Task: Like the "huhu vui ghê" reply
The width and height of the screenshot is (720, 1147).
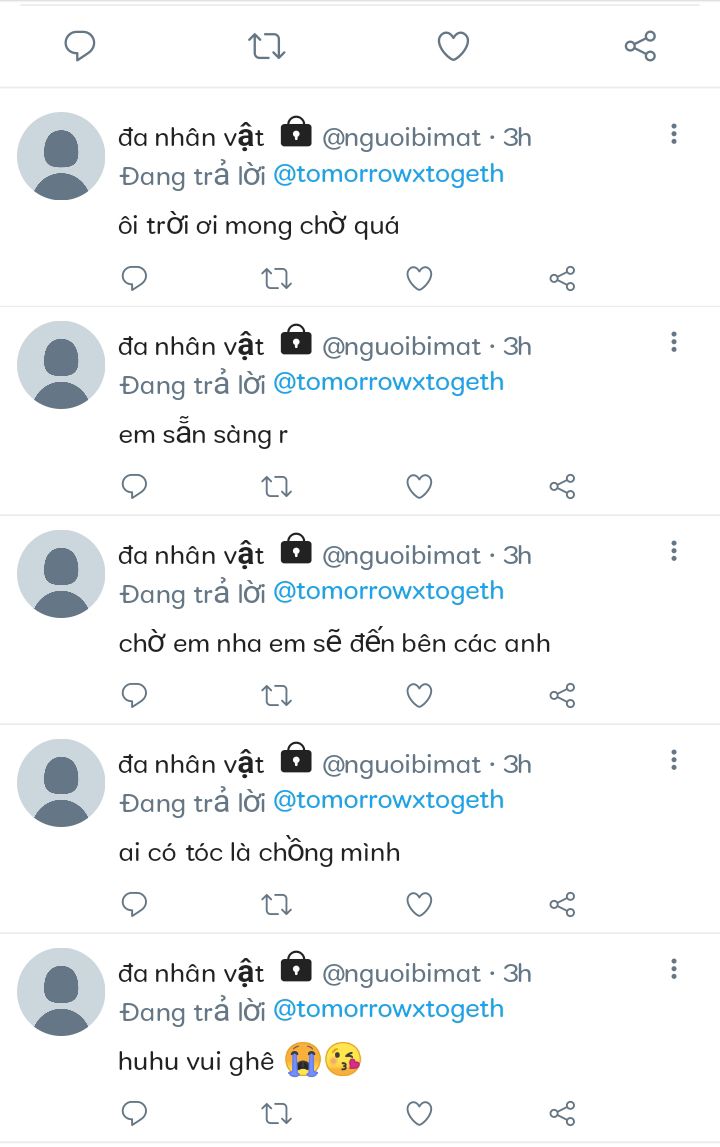Action: point(419,1113)
